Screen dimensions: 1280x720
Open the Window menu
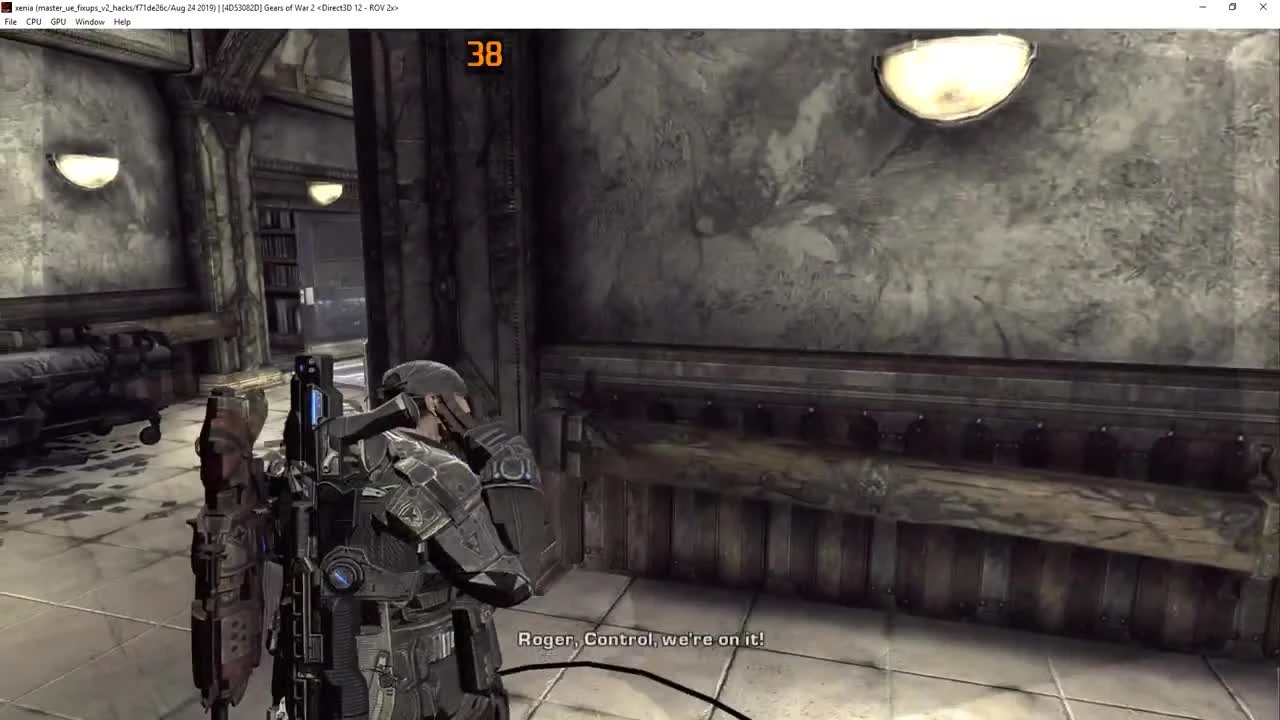(90, 22)
